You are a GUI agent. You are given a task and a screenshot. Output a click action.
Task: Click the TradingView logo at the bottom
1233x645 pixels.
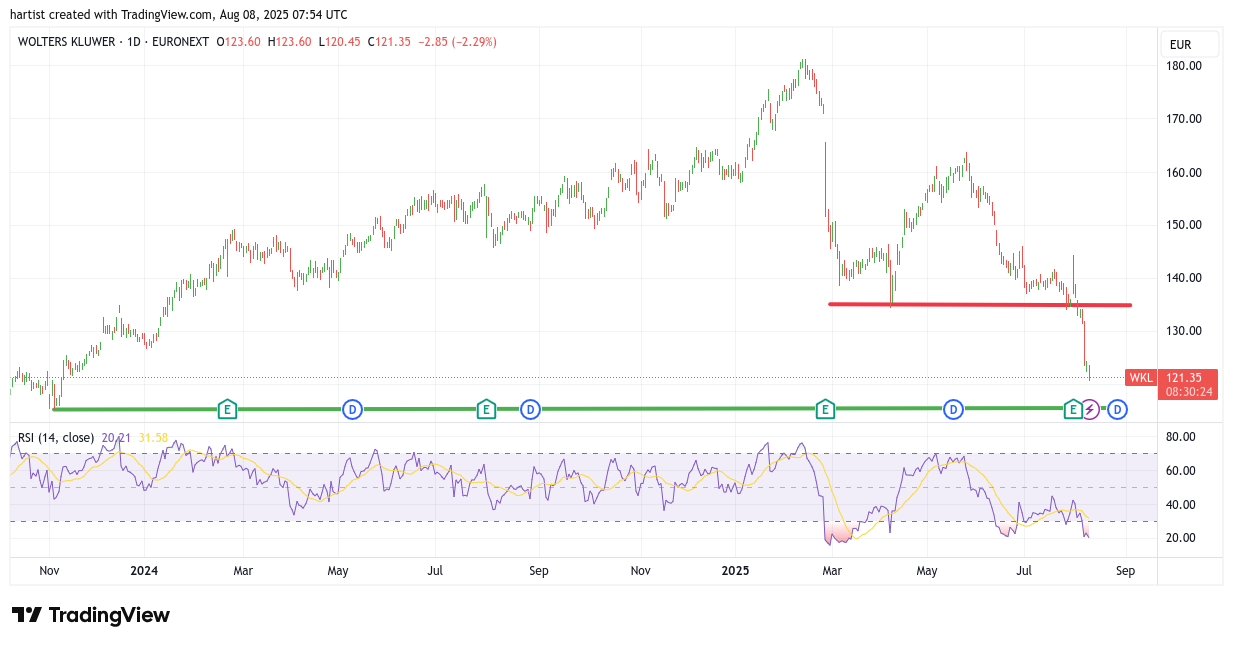click(x=91, y=615)
